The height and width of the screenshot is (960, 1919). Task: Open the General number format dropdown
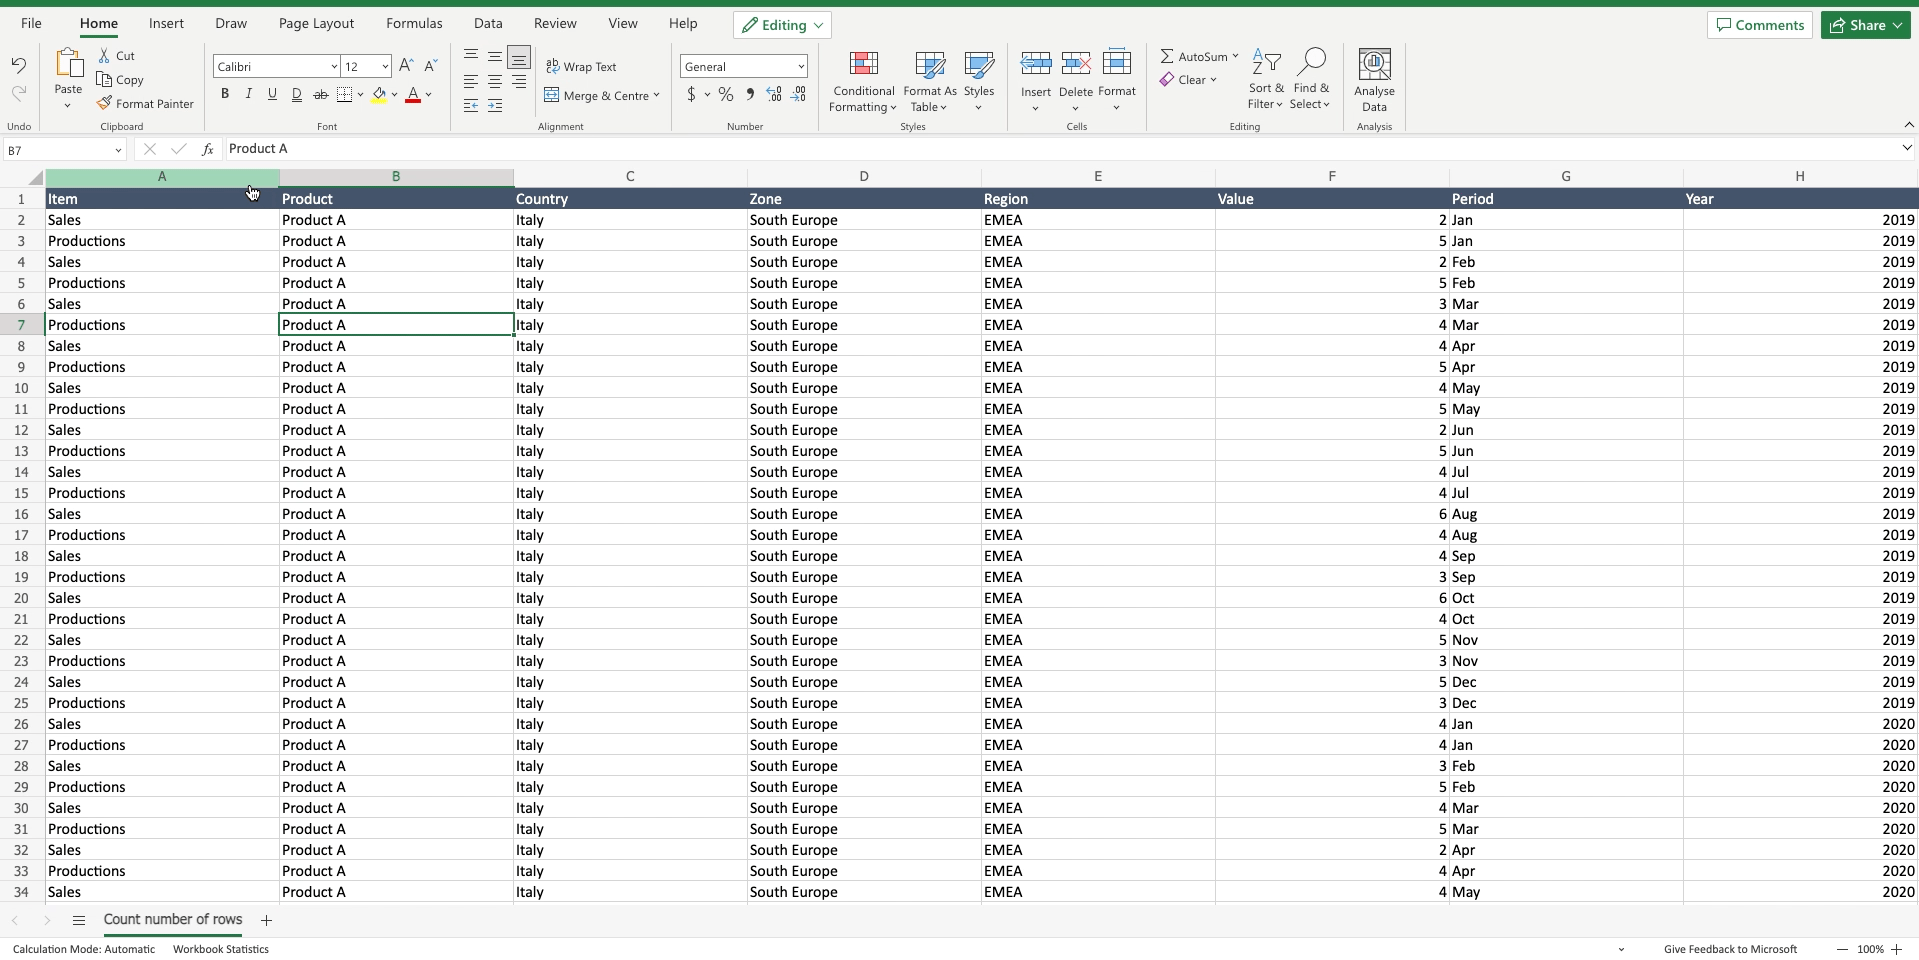[800, 66]
